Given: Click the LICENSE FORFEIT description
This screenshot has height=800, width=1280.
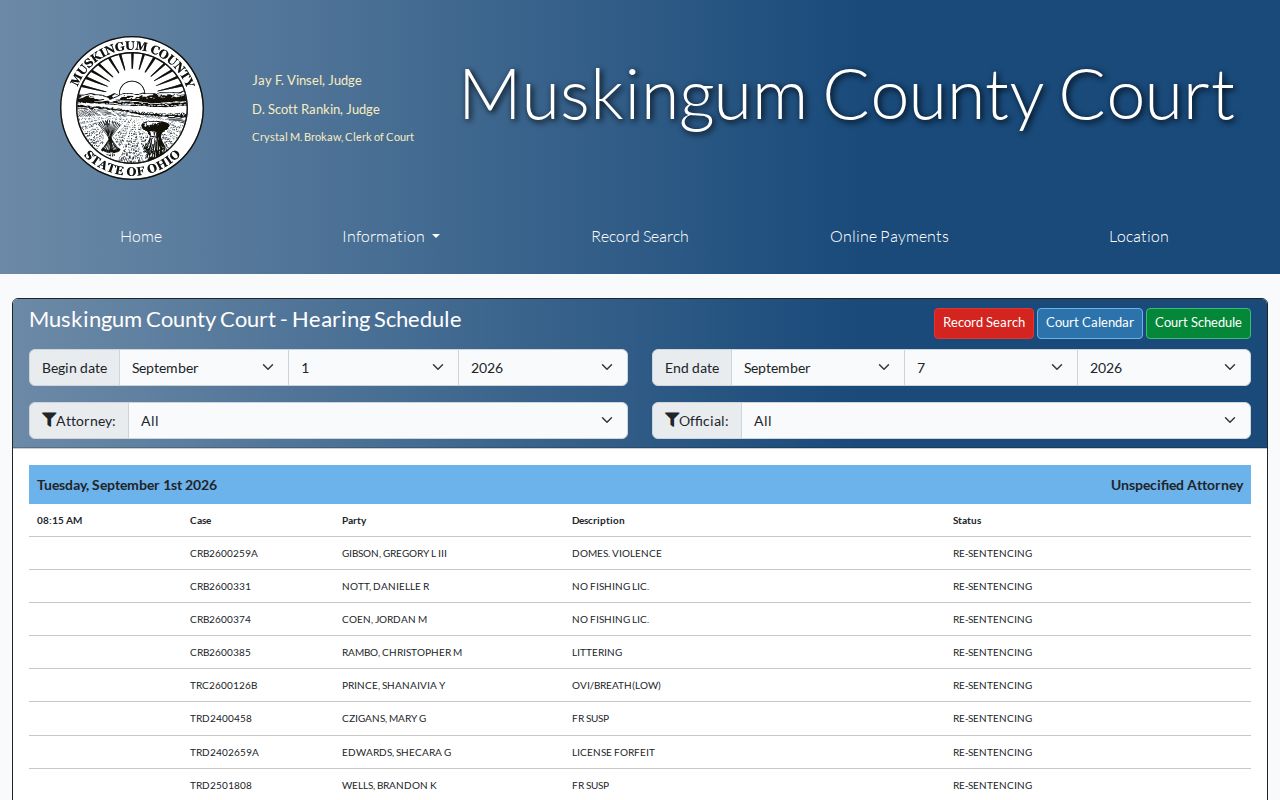Looking at the screenshot, I should (x=613, y=752).
